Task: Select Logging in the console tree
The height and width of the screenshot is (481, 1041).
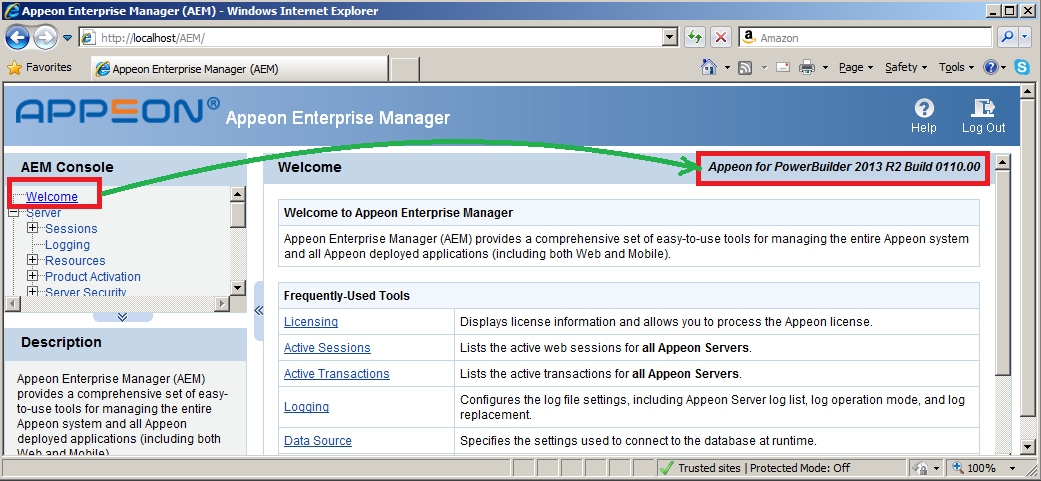Action: pos(67,245)
